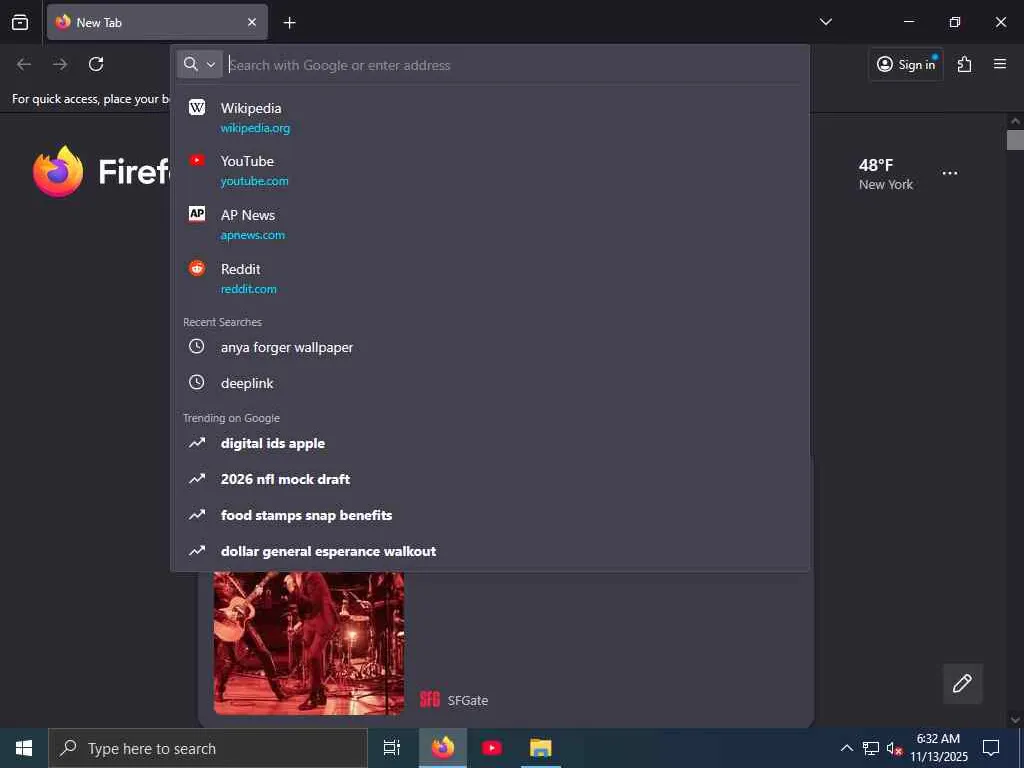
Task: Open File Explorer from the taskbar
Action: click(541, 748)
